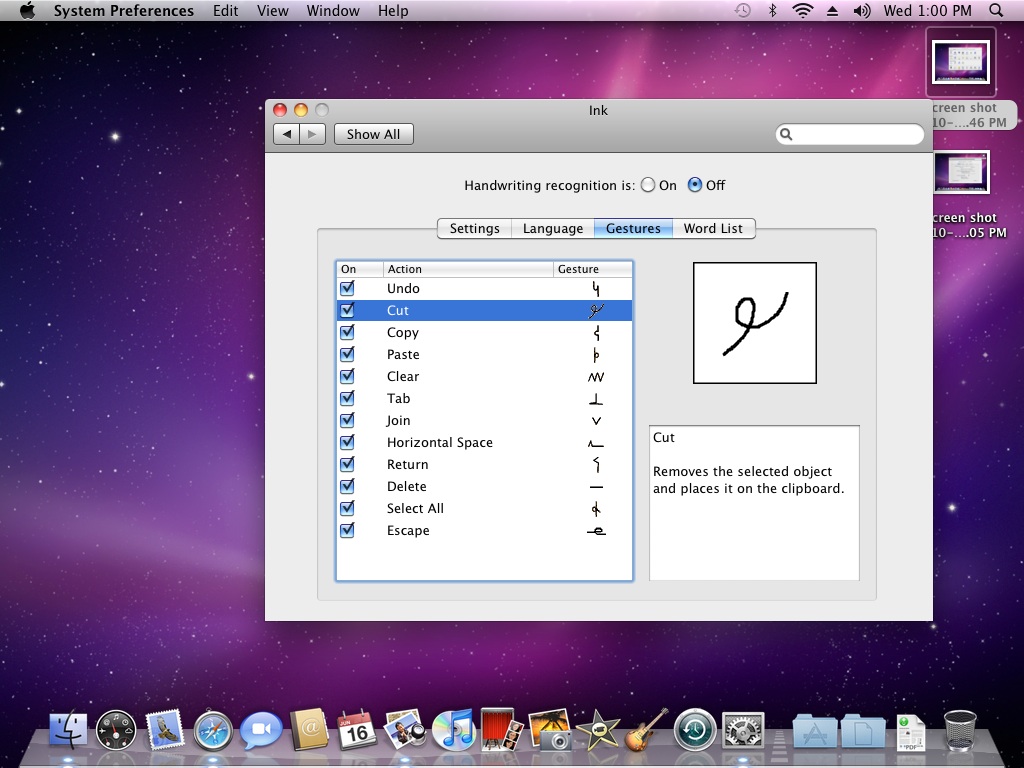The image size is (1024, 768).
Task: Click the Time Machine menu bar icon
Action: tap(743, 10)
